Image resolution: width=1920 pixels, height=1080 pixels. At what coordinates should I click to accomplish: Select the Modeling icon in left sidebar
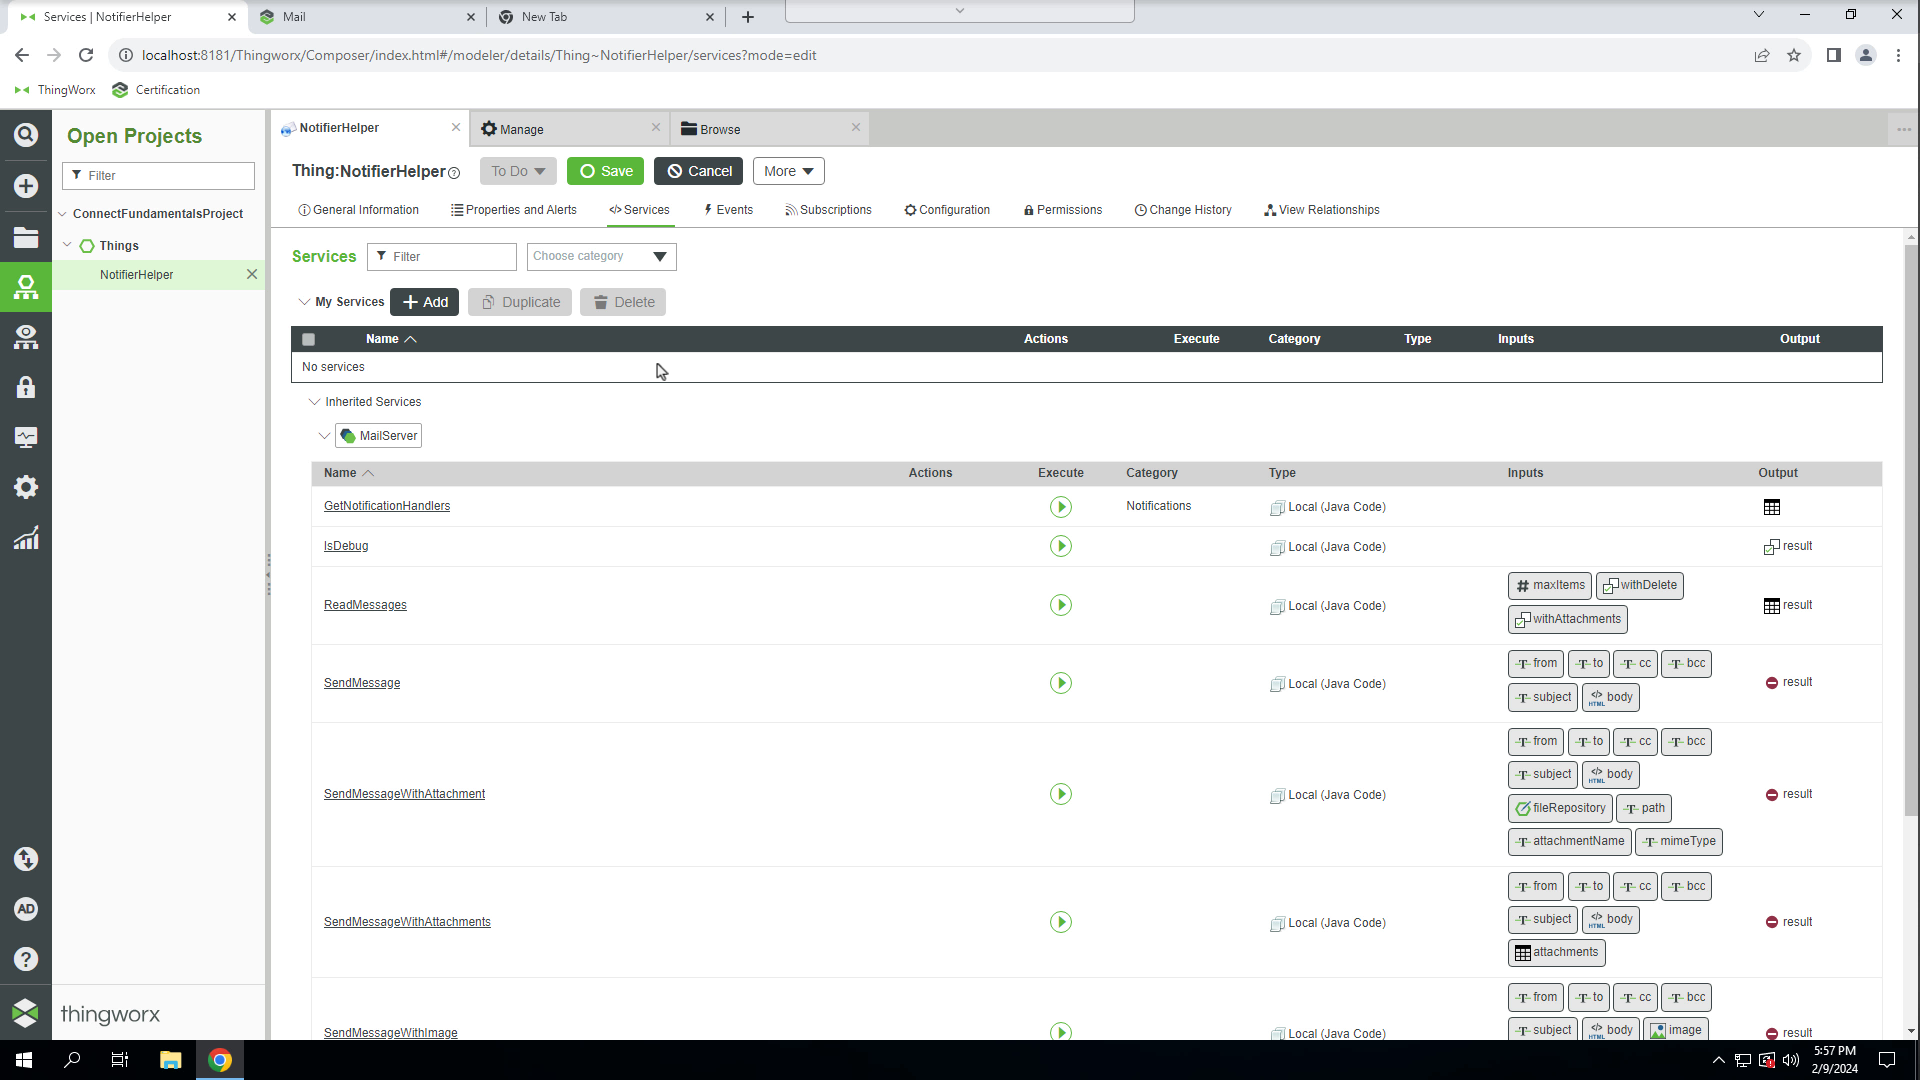(x=26, y=287)
